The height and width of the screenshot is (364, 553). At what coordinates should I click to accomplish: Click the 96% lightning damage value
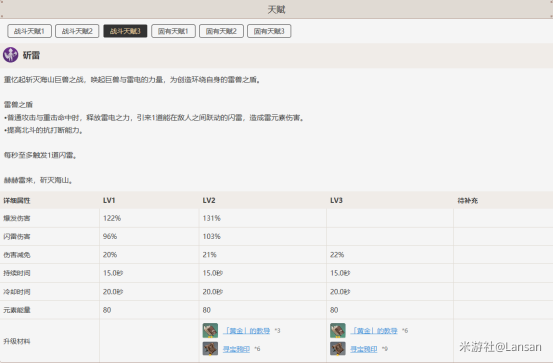click(110, 236)
